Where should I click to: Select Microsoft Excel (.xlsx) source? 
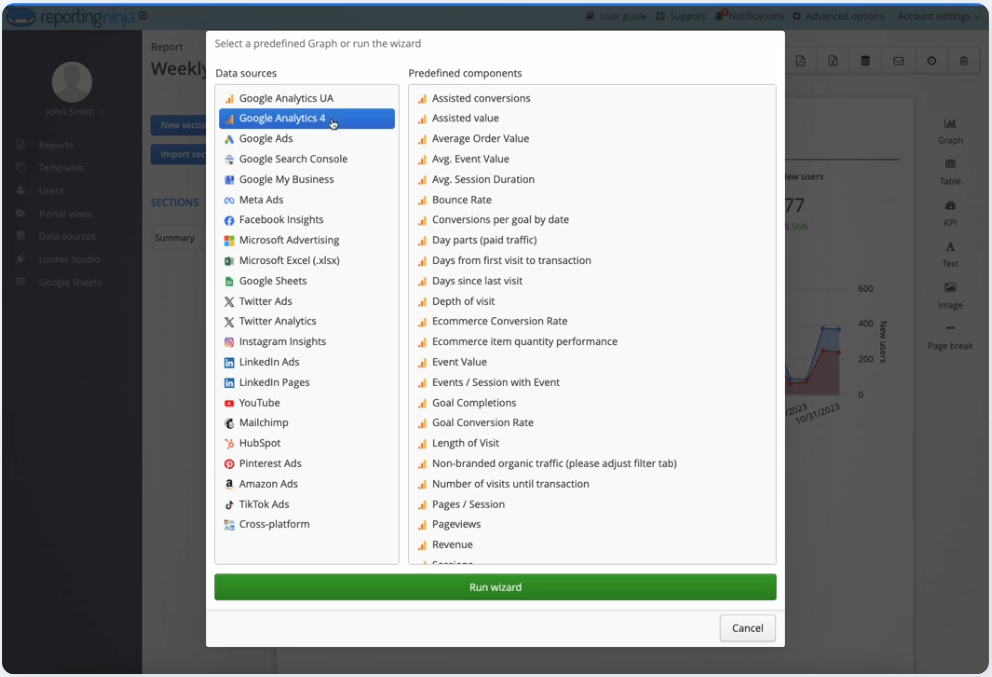[x=307, y=260]
